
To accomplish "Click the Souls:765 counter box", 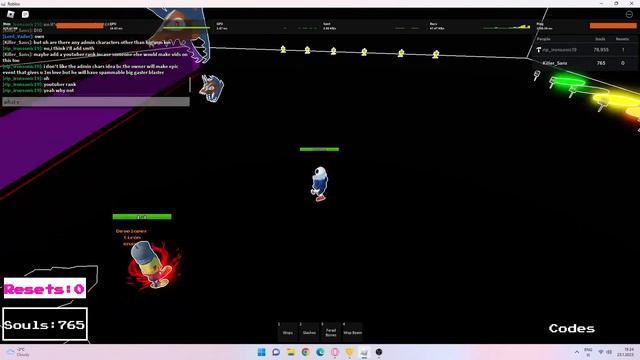I will [45, 324].
